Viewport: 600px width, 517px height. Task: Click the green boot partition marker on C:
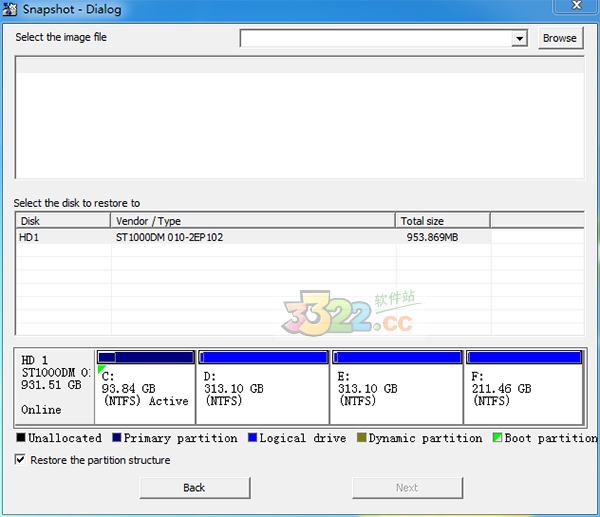click(x=102, y=370)
